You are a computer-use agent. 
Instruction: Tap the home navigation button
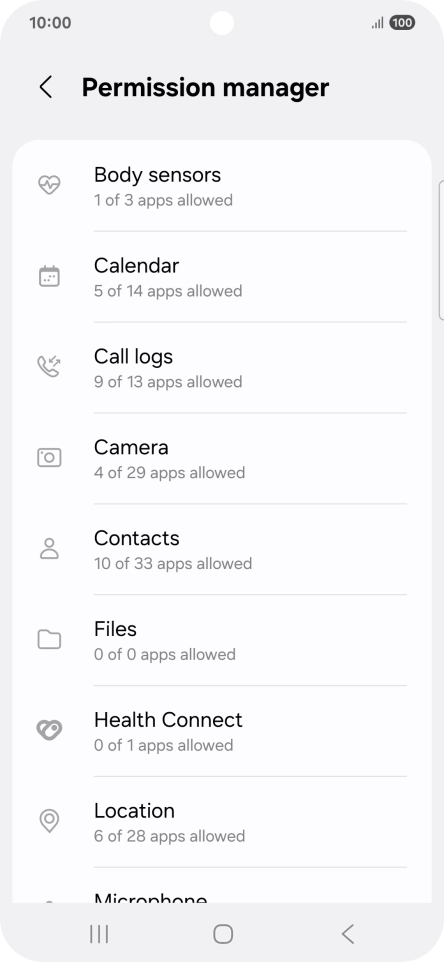point(223,934)
